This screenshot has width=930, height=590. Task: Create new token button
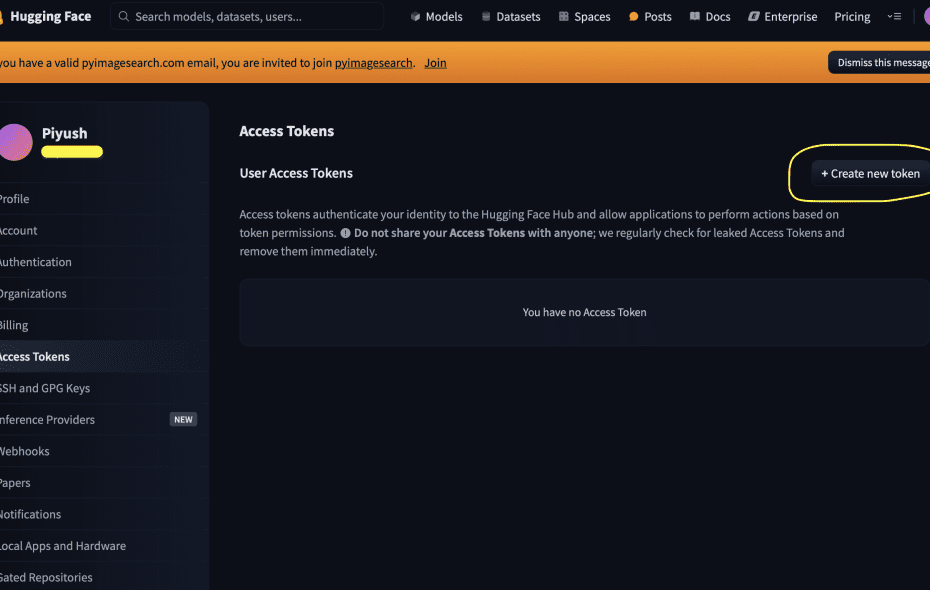[x=870, y=174]
